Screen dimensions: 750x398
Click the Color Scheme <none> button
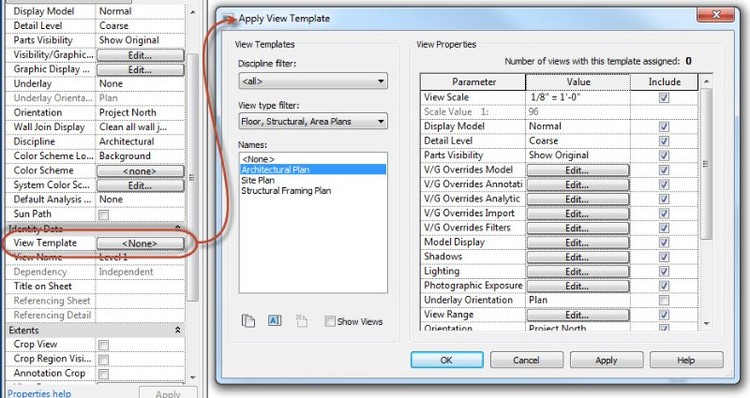pyautogui.click(x=140, y=171)
